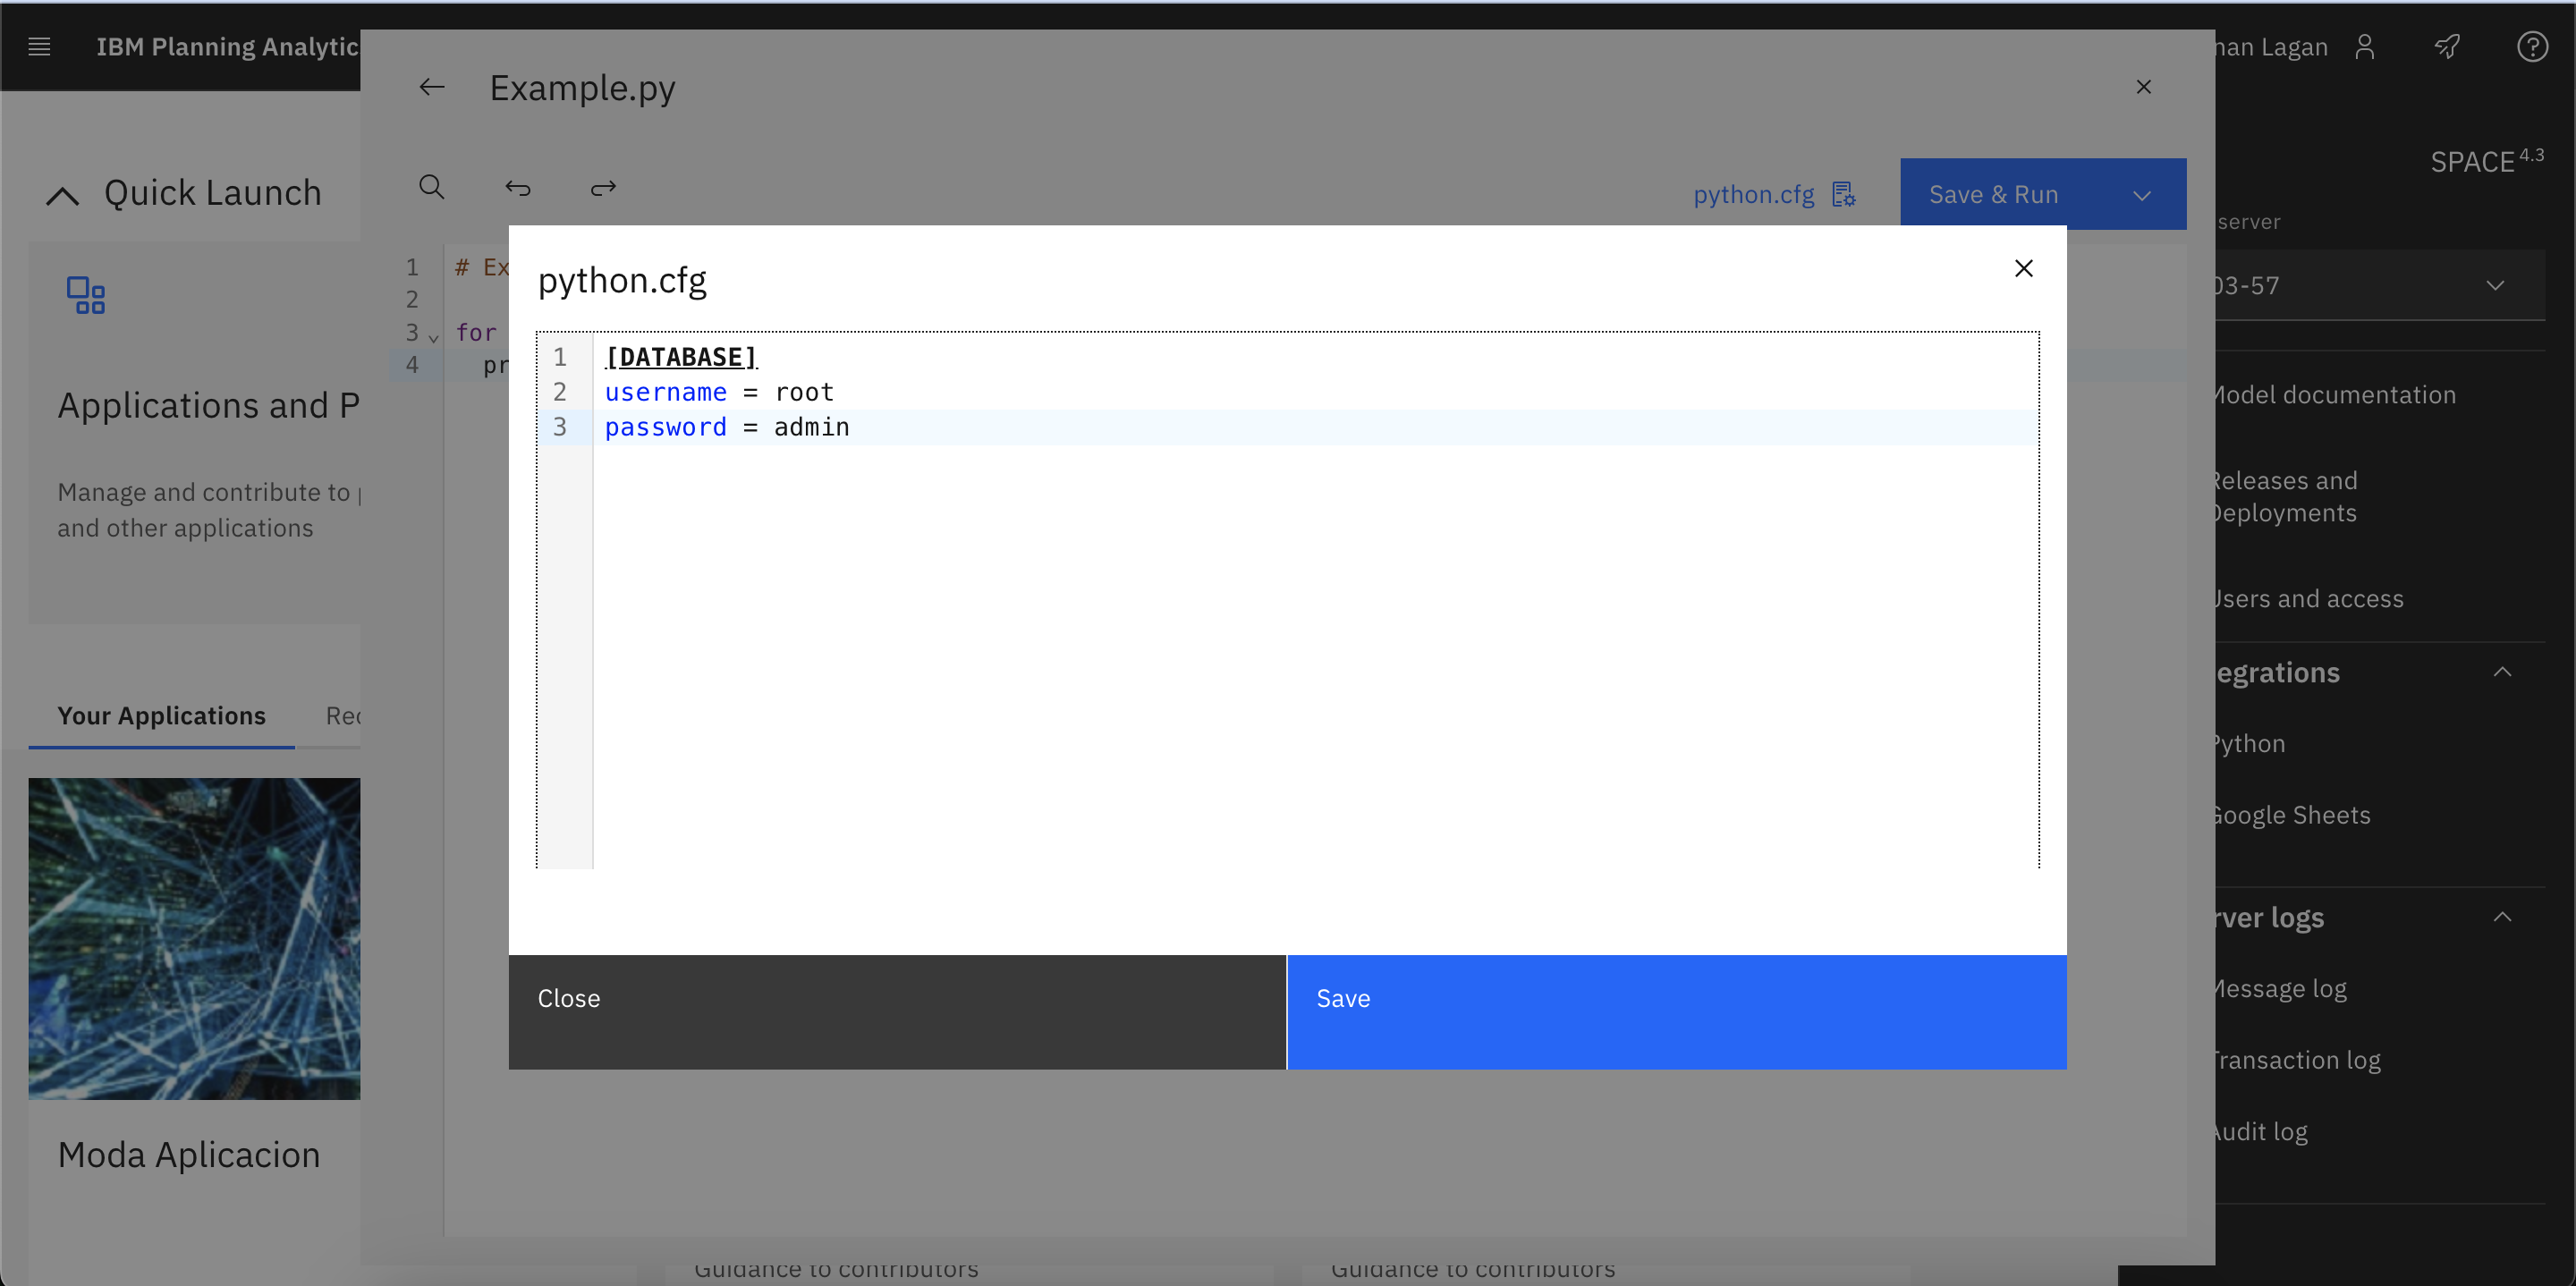2576x1286 pixels.
Task: Click the IBM Planning Analytics menu icon
Action: click(x=39, y=46)
